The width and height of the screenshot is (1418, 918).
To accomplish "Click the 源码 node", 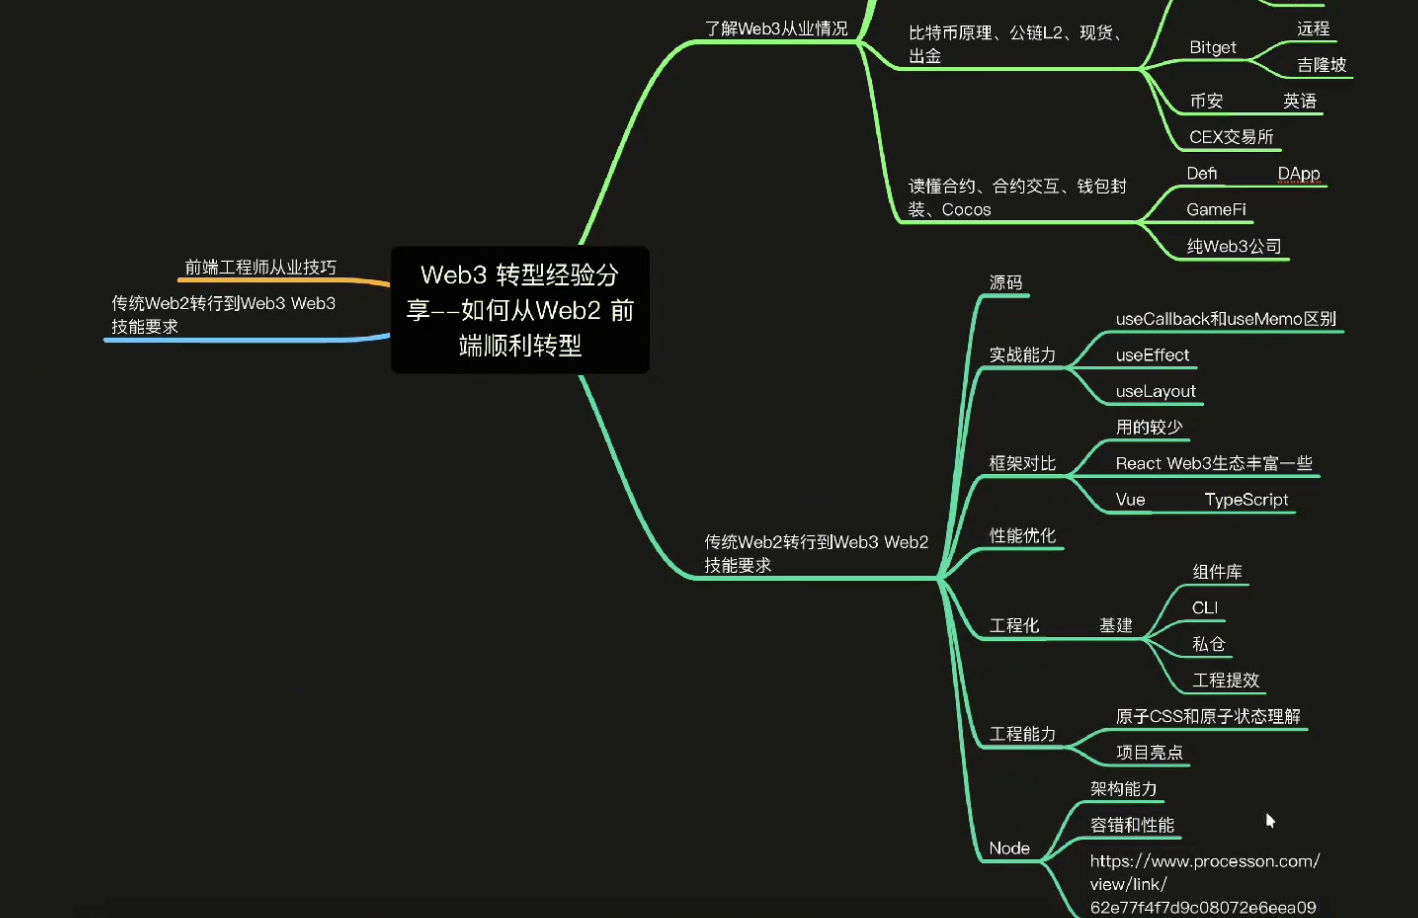I will click(x=1005, y=283).
